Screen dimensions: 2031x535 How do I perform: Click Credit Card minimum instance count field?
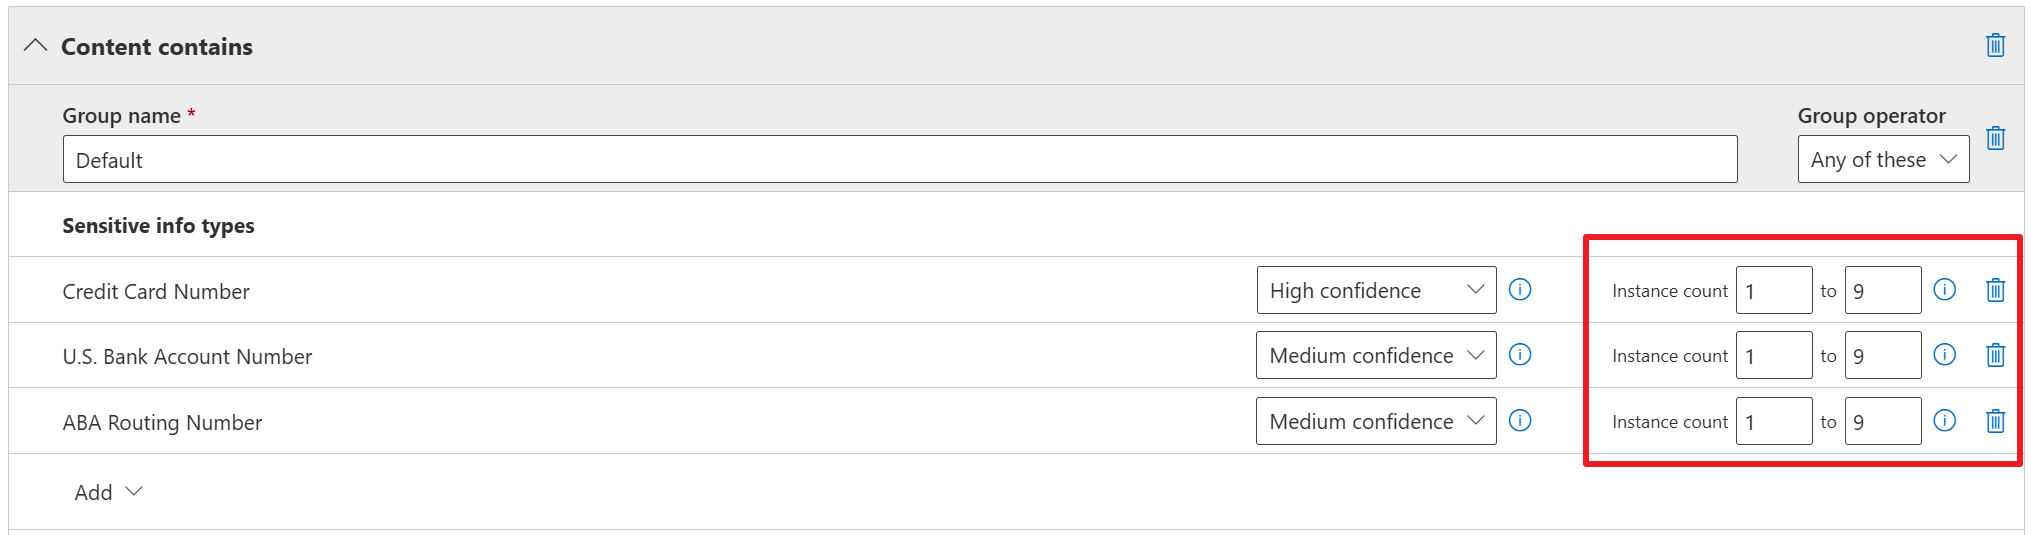pyautogui.click(x=1774, y=290)
